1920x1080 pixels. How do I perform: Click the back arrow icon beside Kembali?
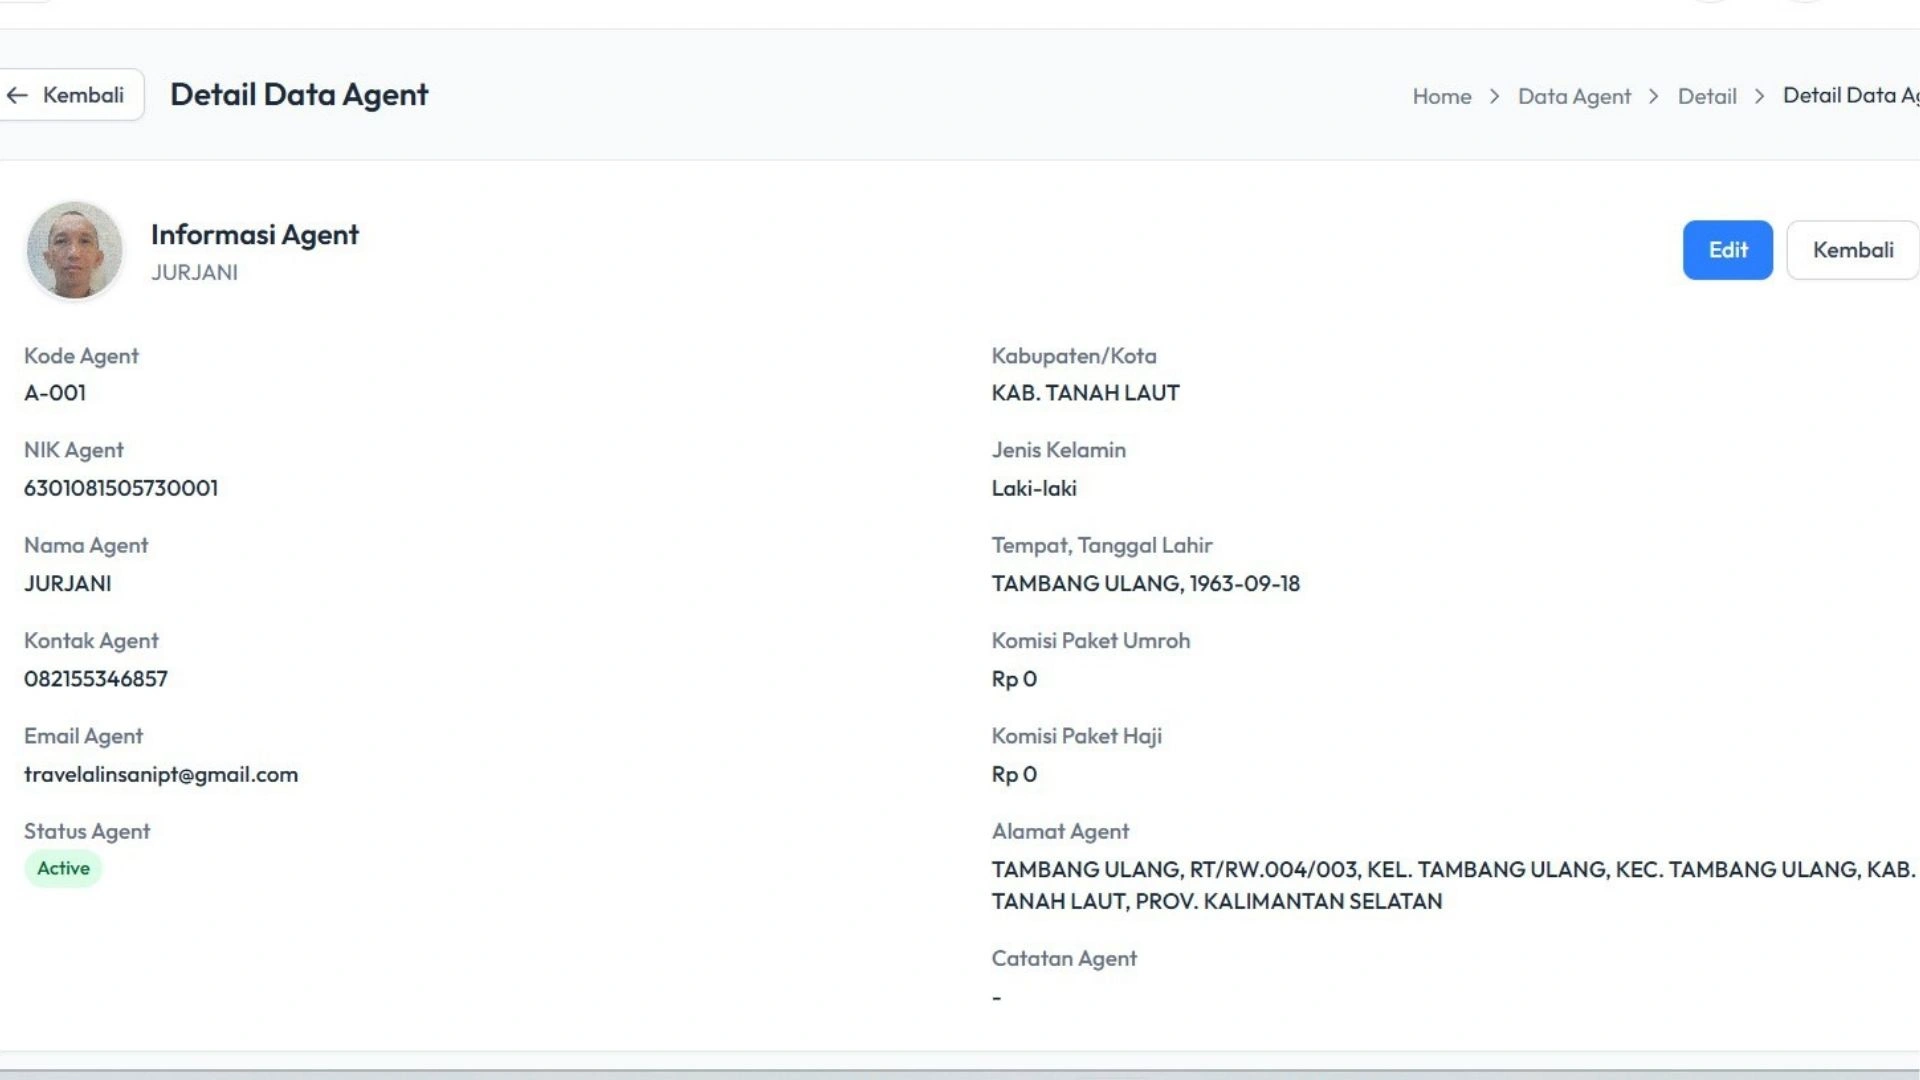click(17, 95)
